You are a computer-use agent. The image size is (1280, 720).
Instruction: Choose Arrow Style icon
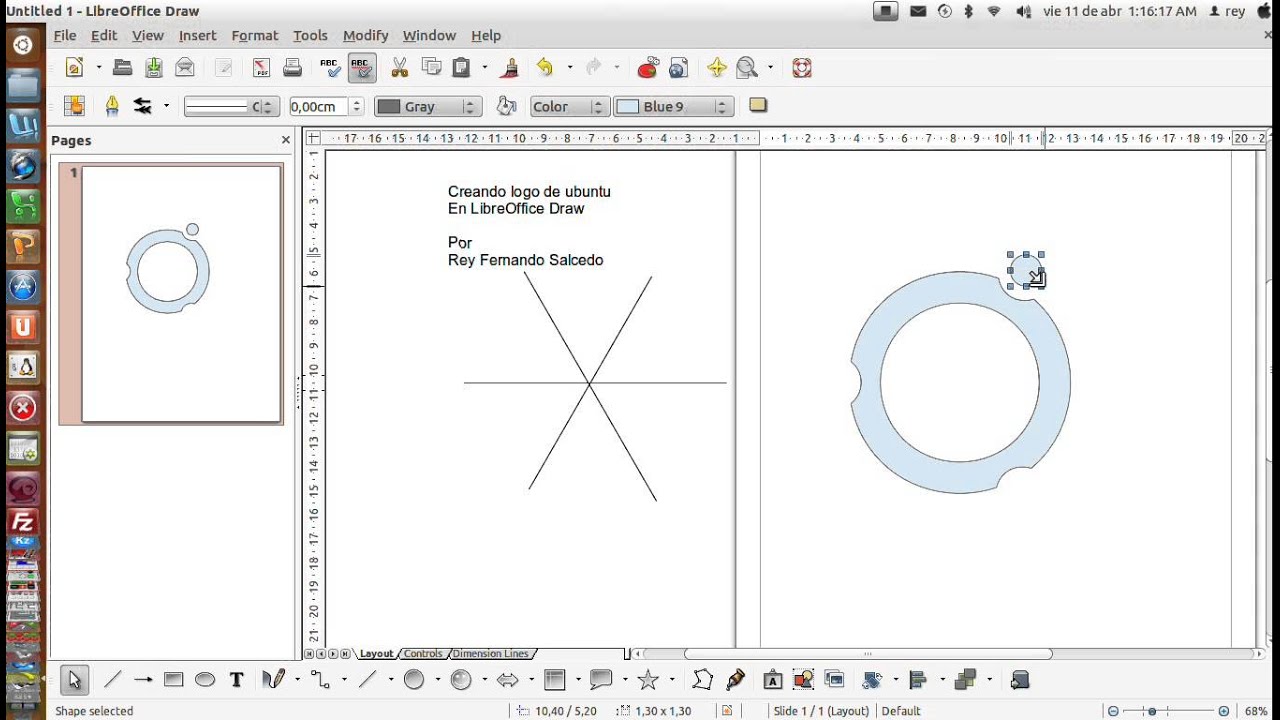click(143, 106)
